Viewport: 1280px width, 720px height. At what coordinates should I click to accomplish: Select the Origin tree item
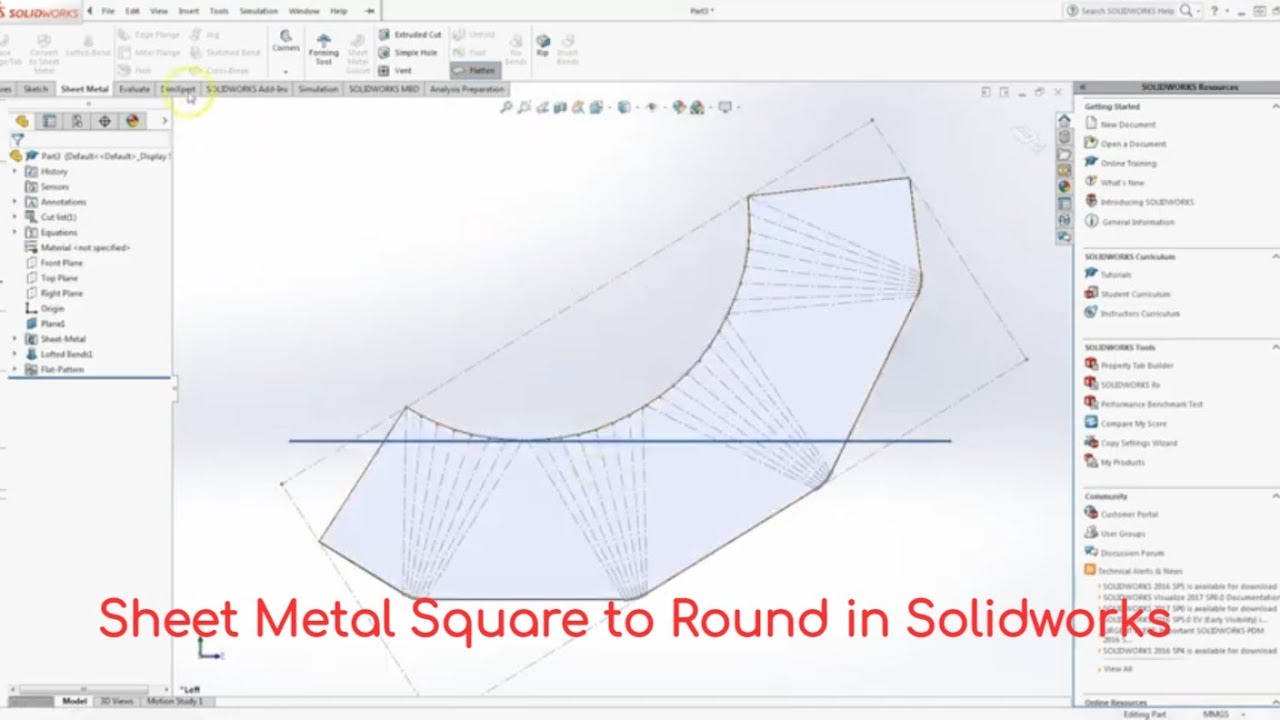[x=52, y=309]
